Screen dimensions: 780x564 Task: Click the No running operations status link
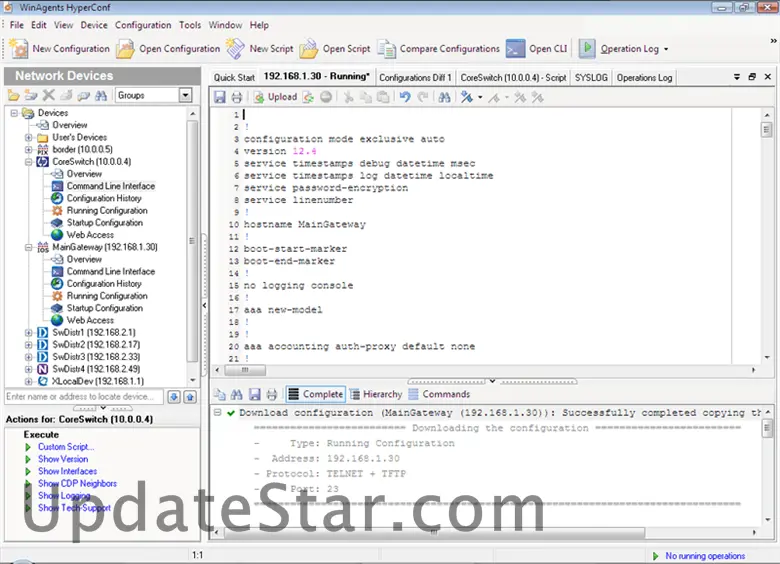[705, 556]
